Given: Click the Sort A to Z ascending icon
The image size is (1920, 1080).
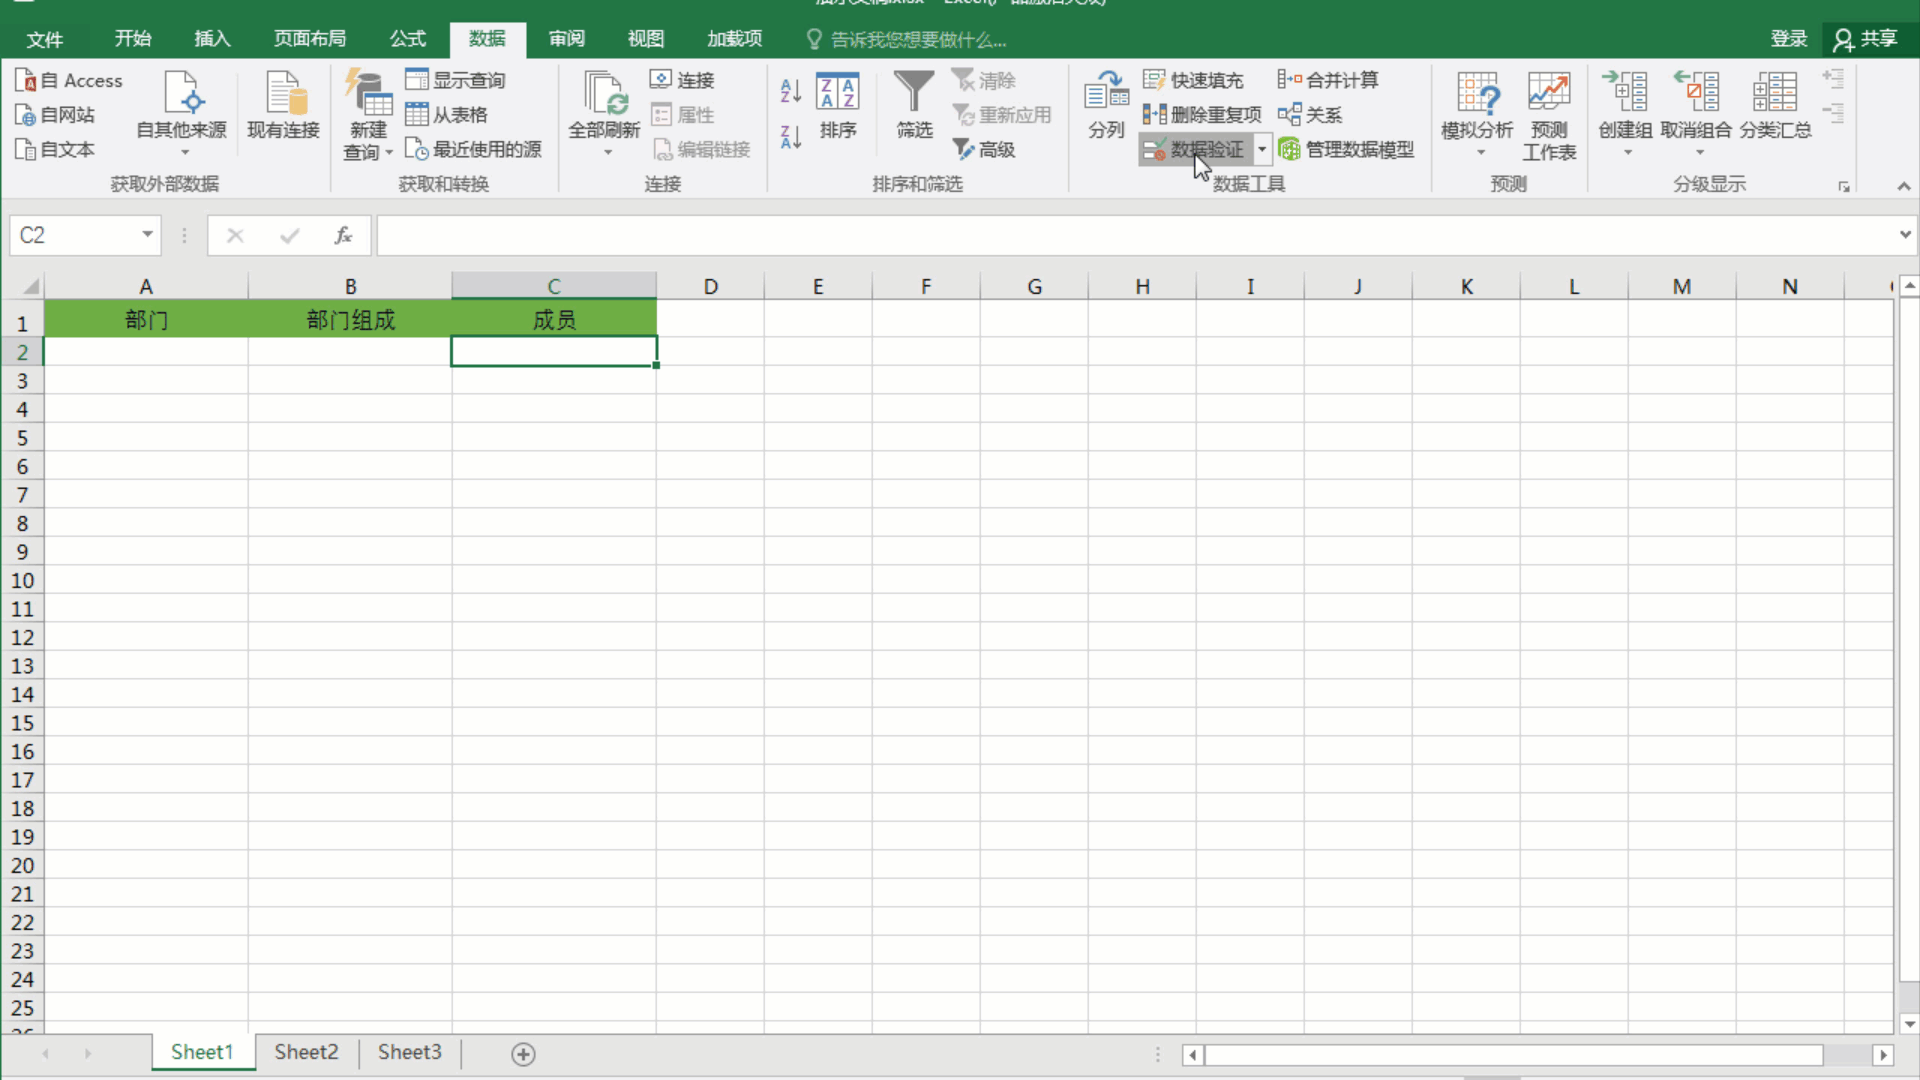Looking at the screenshot, I should pos(790,91).
